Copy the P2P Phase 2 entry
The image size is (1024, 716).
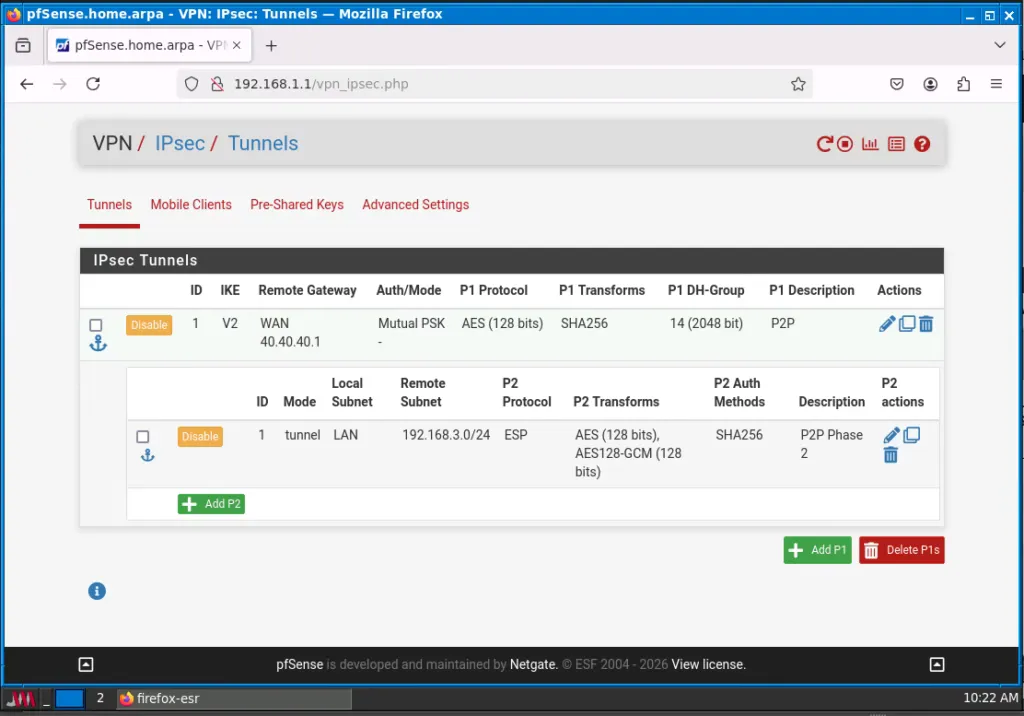[x=911, y=435]
